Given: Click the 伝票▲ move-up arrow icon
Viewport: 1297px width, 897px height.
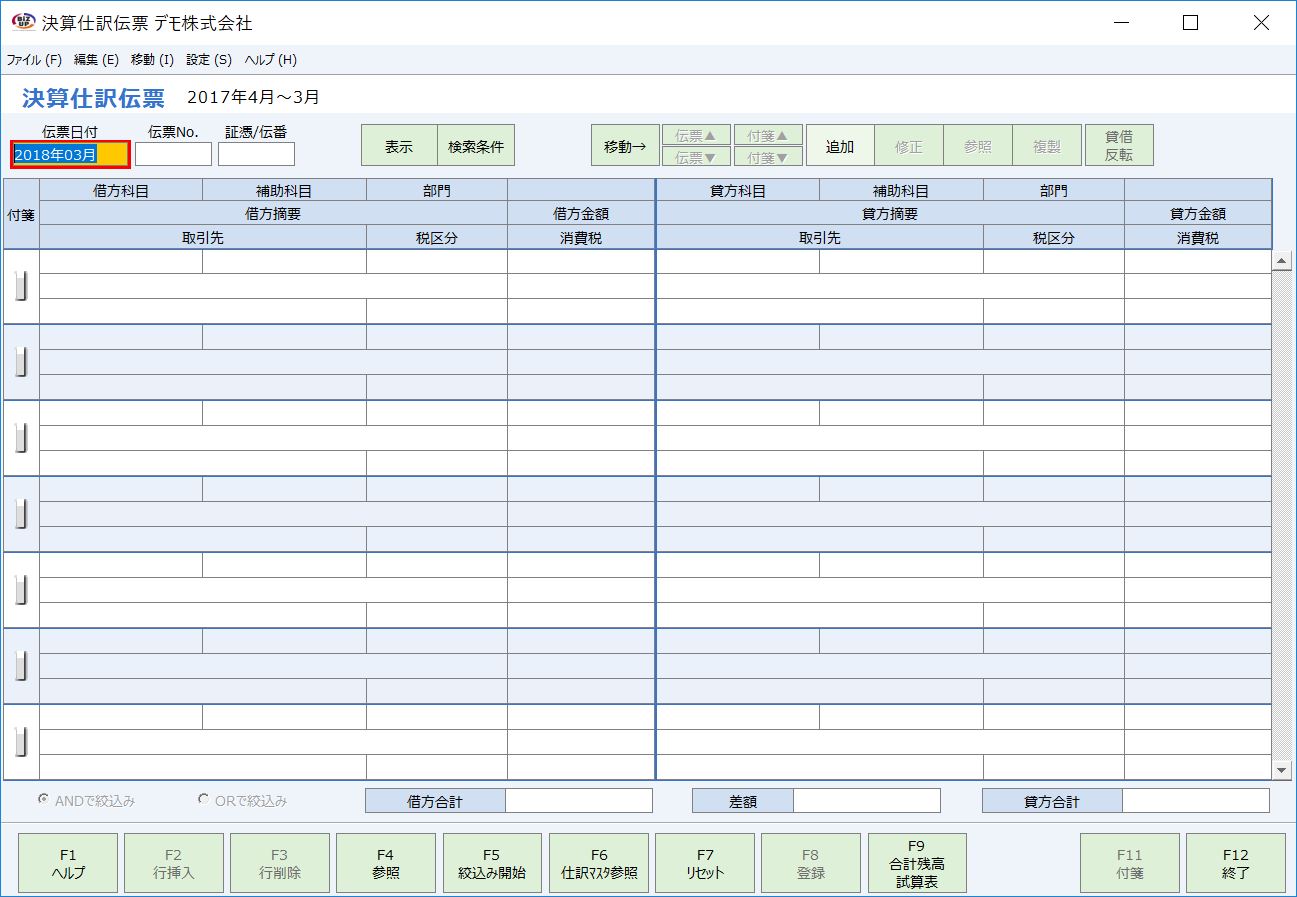Looking at the screenshot, I should tap(695, 135).
